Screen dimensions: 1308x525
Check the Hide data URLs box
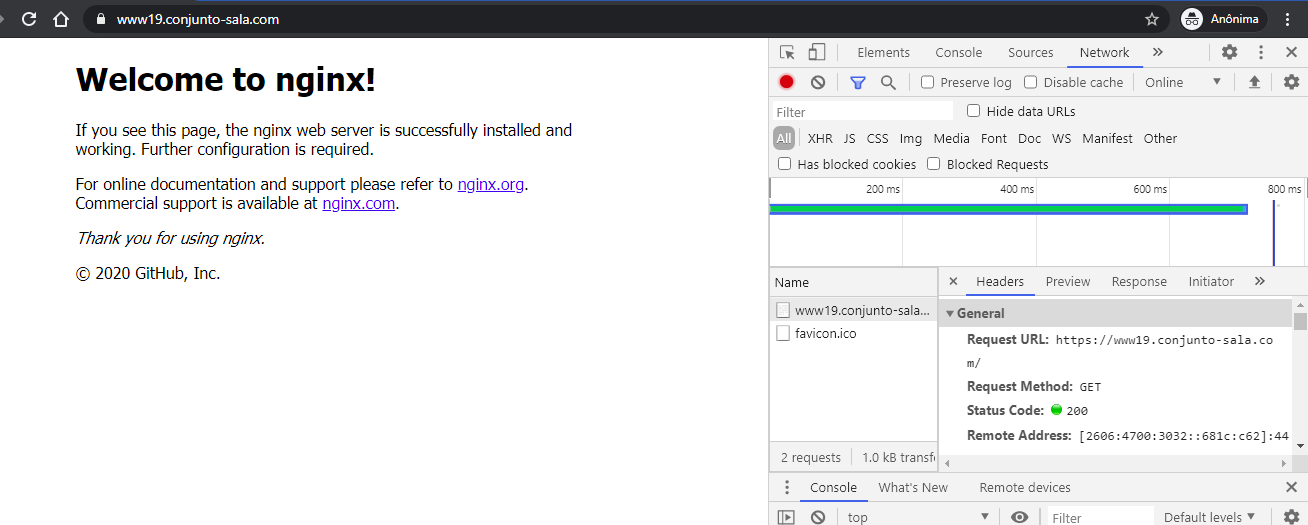[x=974, y=111]
